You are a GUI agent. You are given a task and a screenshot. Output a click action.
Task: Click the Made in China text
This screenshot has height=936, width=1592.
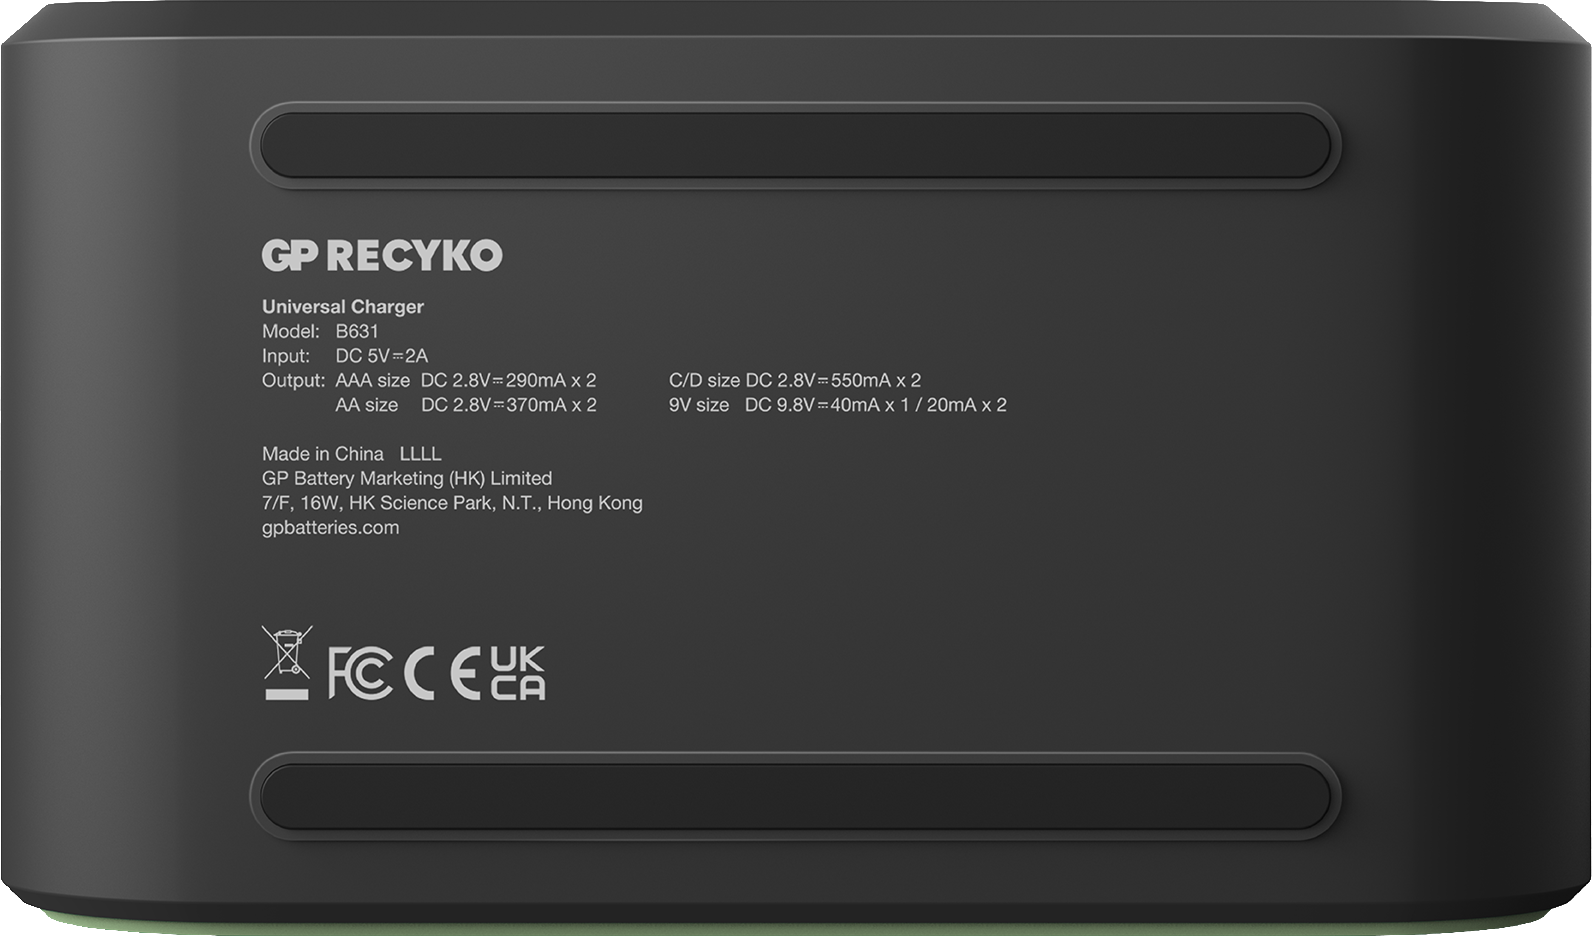(323, 454)
